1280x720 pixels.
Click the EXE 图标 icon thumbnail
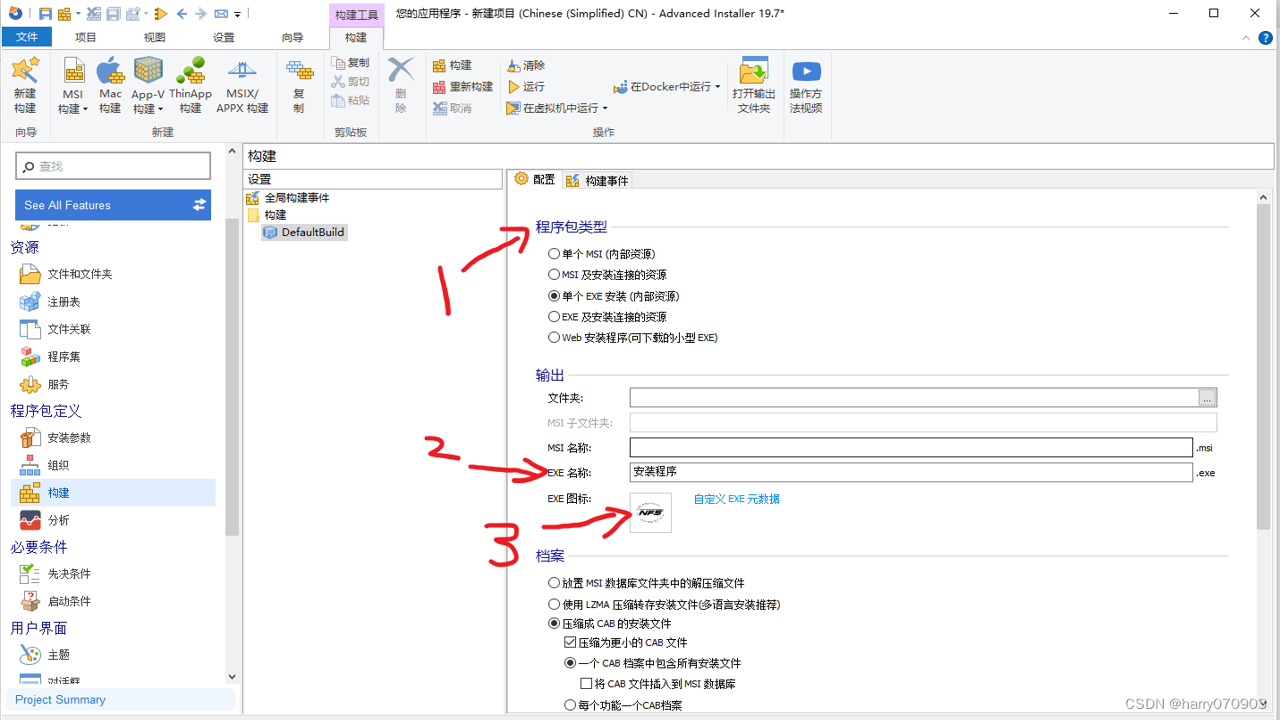pyautogui.click(x=651, y=513)
